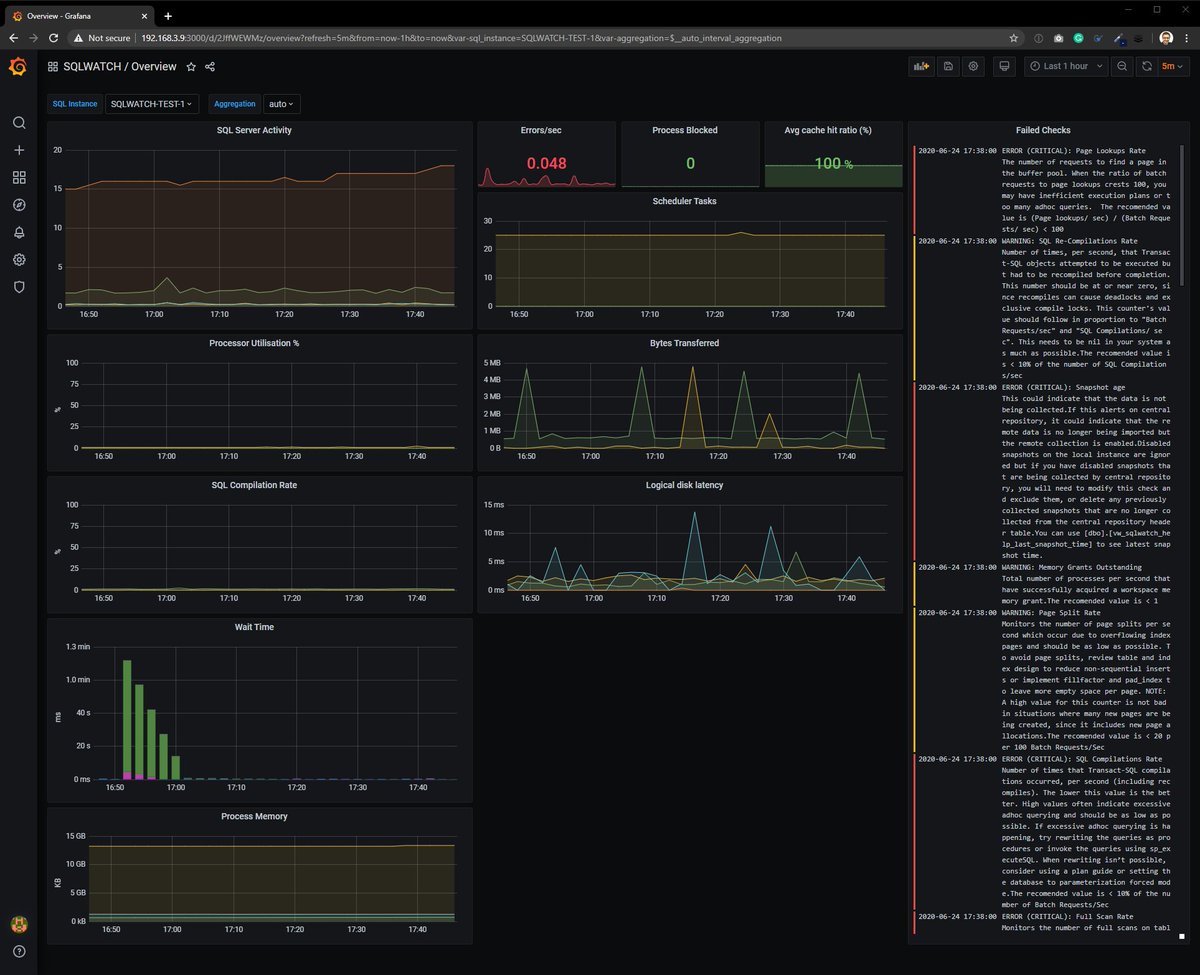Image resolution: width=1200 pixels, height=975 pixels.
Task: Open the Configuration gear in sidebar
Action: pyautogui.click(x=19, y=259)
